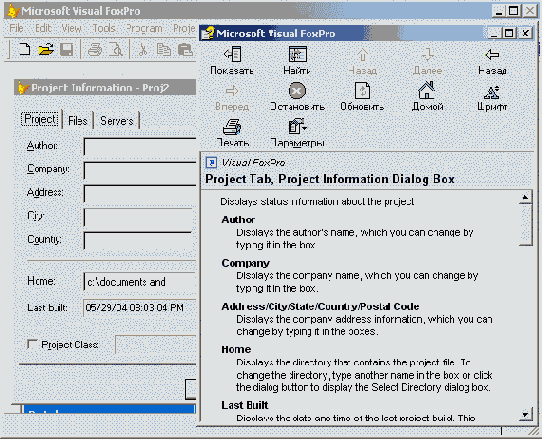
Task: Click the 'Last Built' heading in help
Action: pos(245,405)
